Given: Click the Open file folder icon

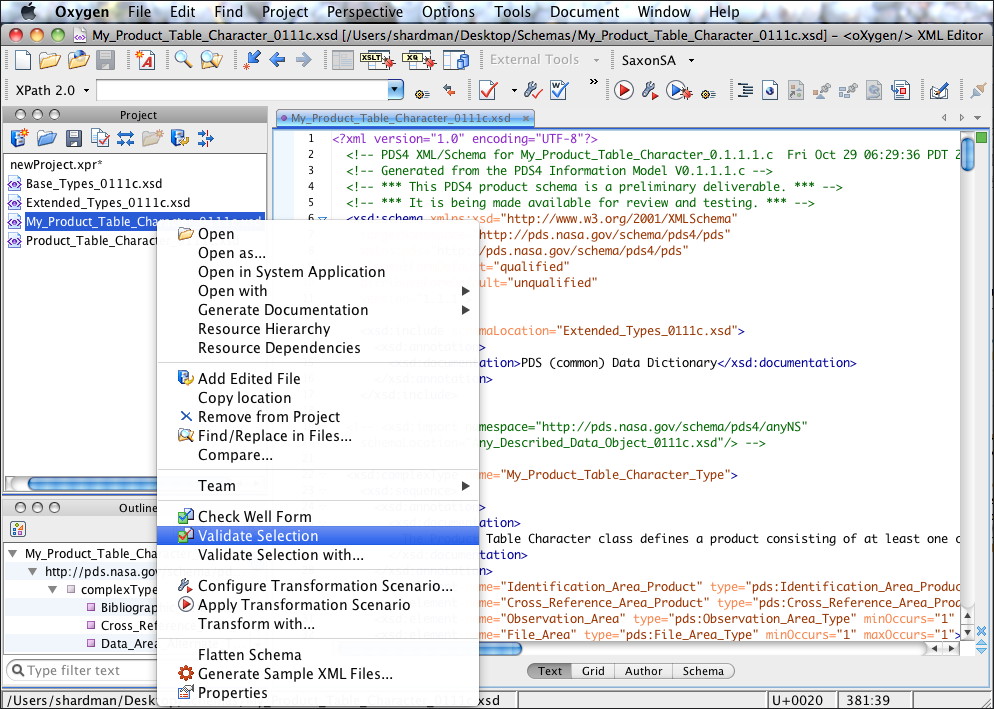Looking at the screenshot, I should pyautogui.click(x=49, y=60).
